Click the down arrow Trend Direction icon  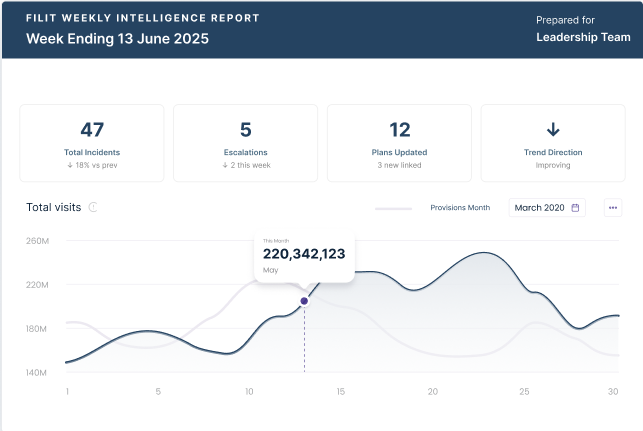(552, 130)
